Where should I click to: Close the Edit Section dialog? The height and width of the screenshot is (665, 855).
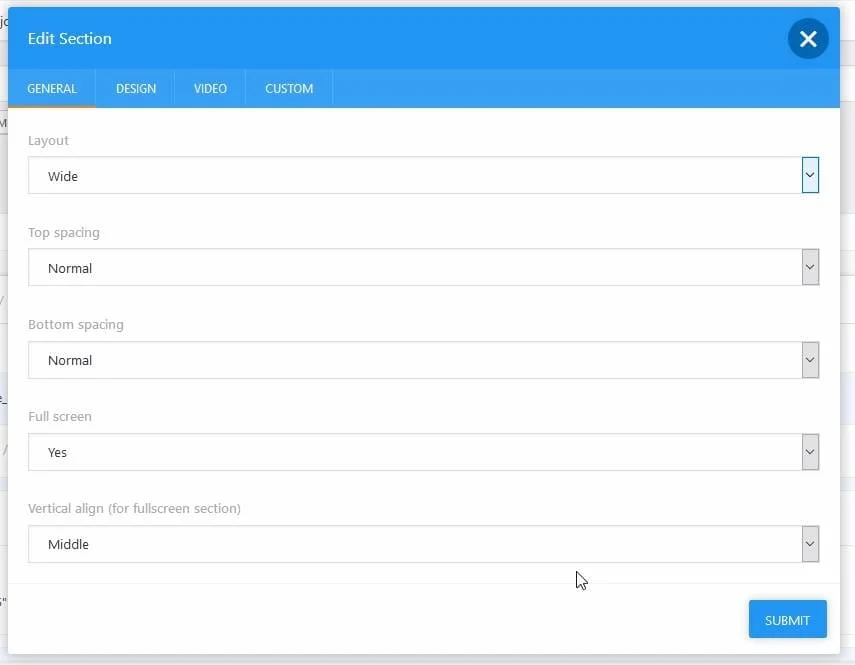[808, 39]
